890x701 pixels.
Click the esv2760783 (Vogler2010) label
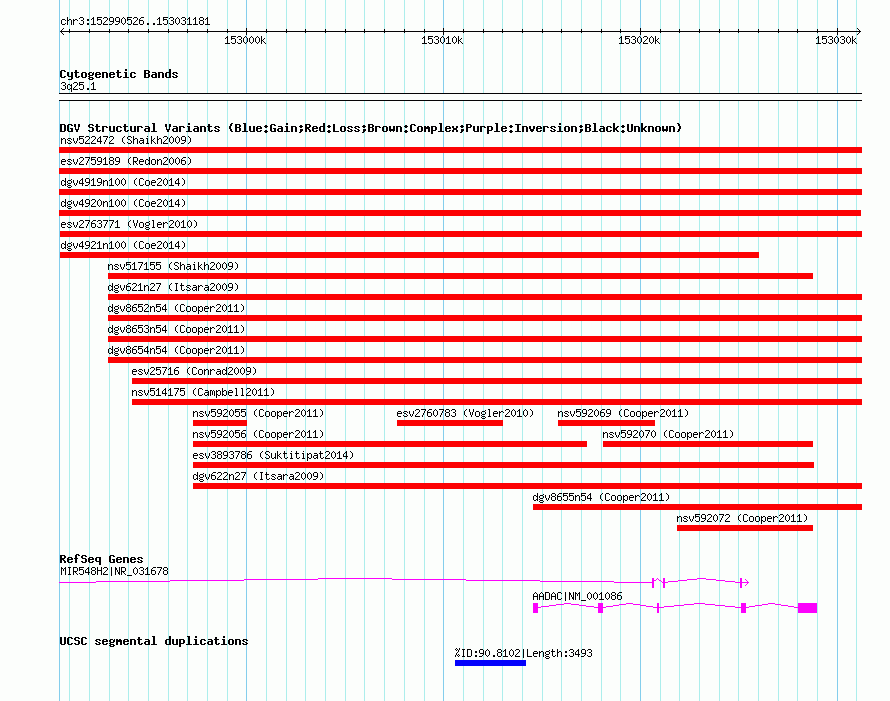click(465, 413)
